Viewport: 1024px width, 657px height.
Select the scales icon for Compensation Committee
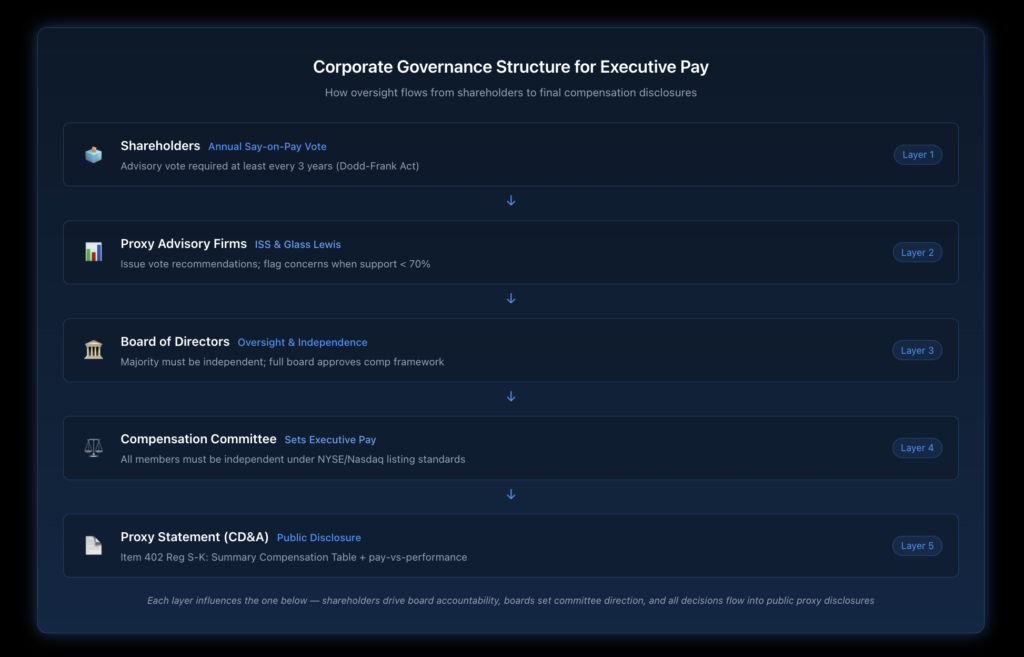click(93, 447)
